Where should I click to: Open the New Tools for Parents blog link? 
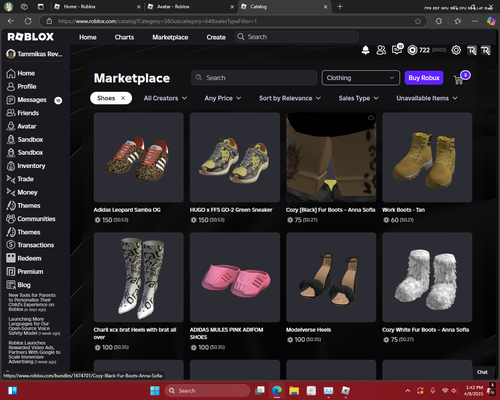click(x=32, y=302)
